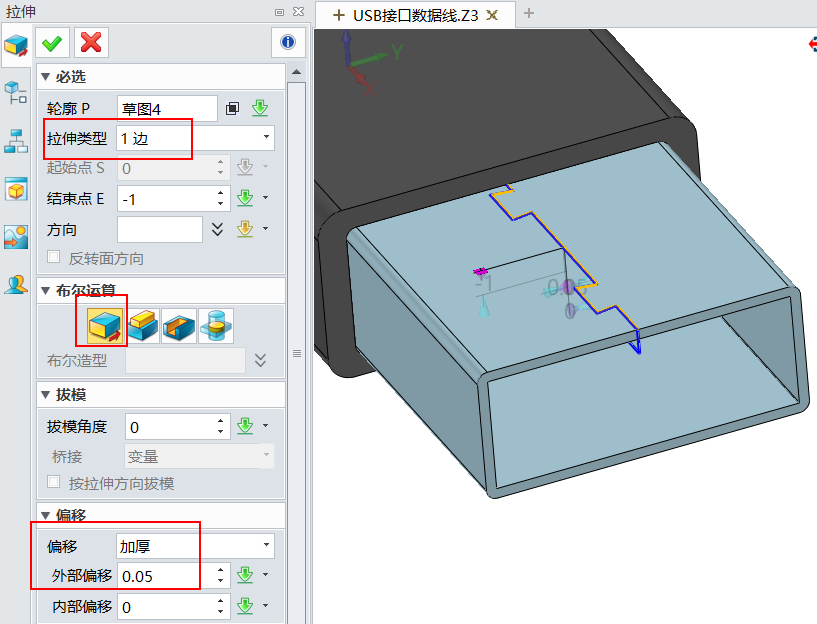Collapse the 偏移 section header
Screen dimensions: 817x624
coord(45,515)
